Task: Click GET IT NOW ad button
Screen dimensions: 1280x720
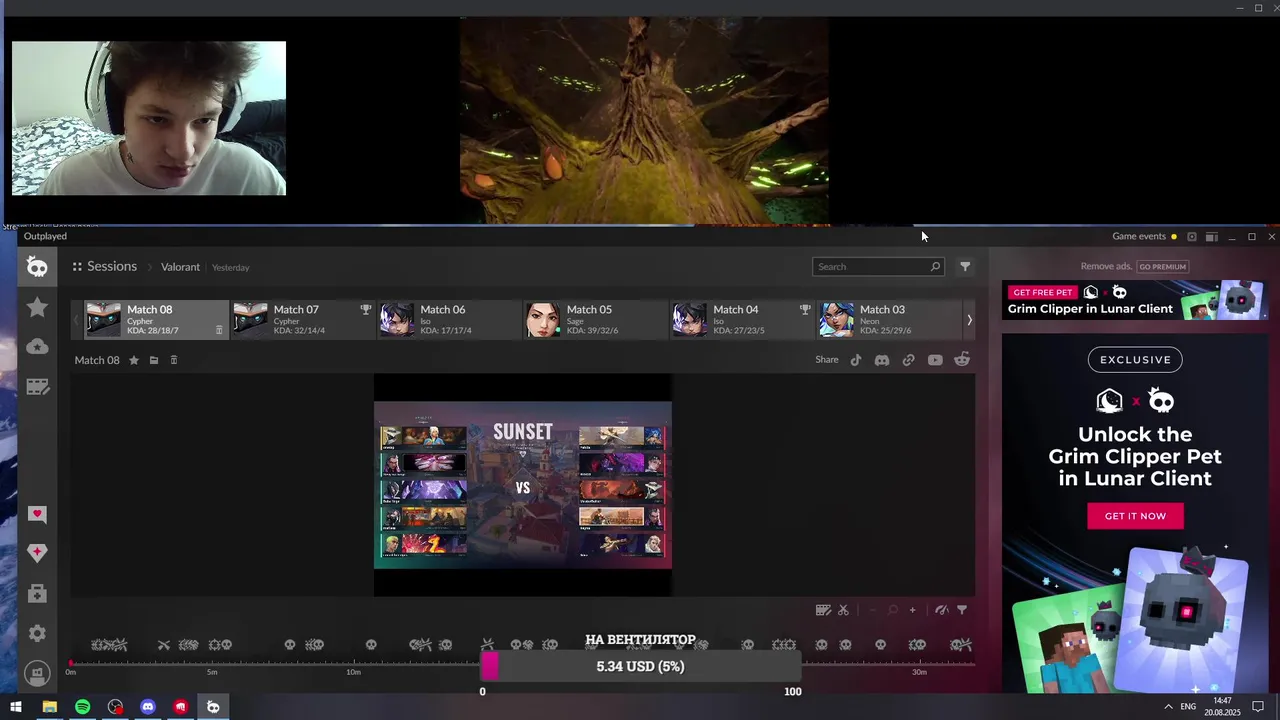Action: pyautogui.click(x=1135, y=516)
